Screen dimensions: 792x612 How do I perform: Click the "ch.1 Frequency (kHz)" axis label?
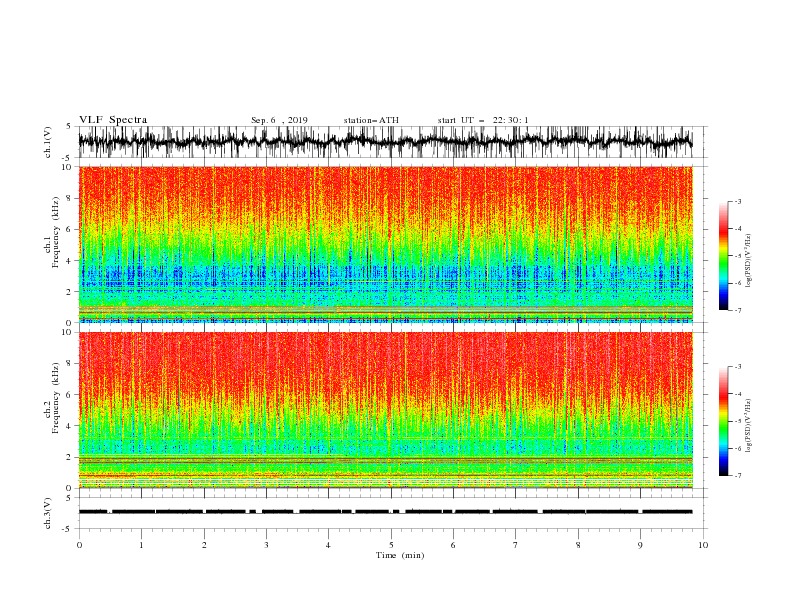pos(52,232)
